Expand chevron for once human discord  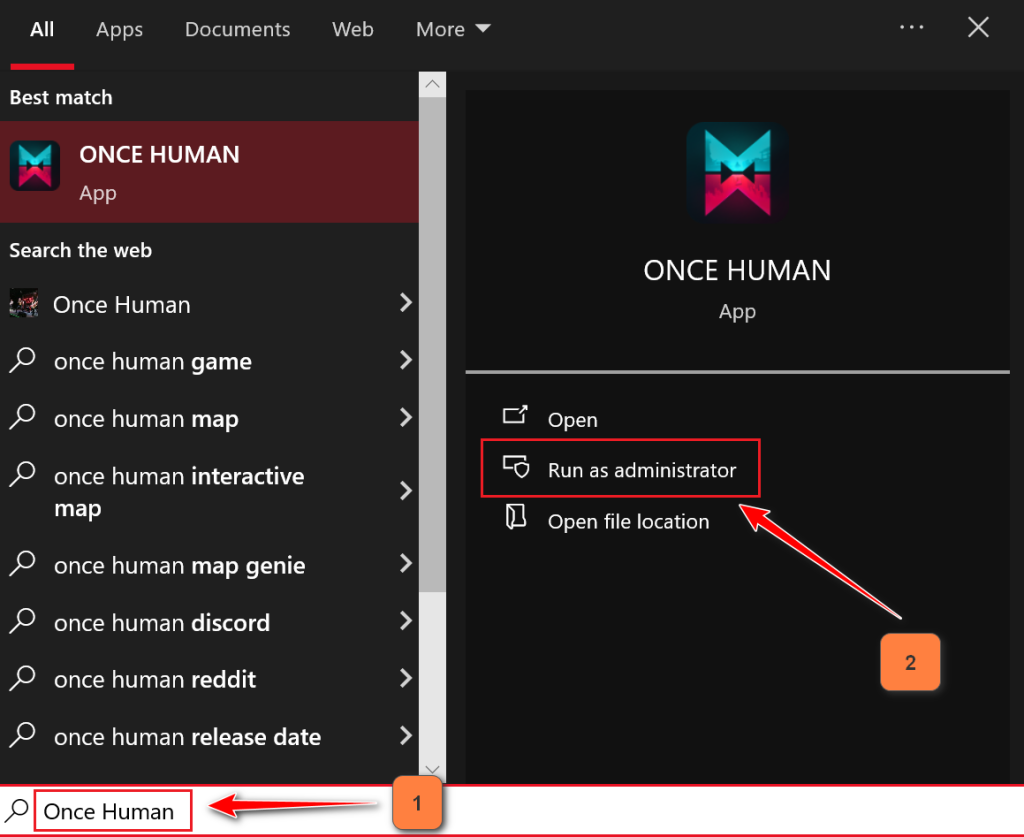point(406,621)
